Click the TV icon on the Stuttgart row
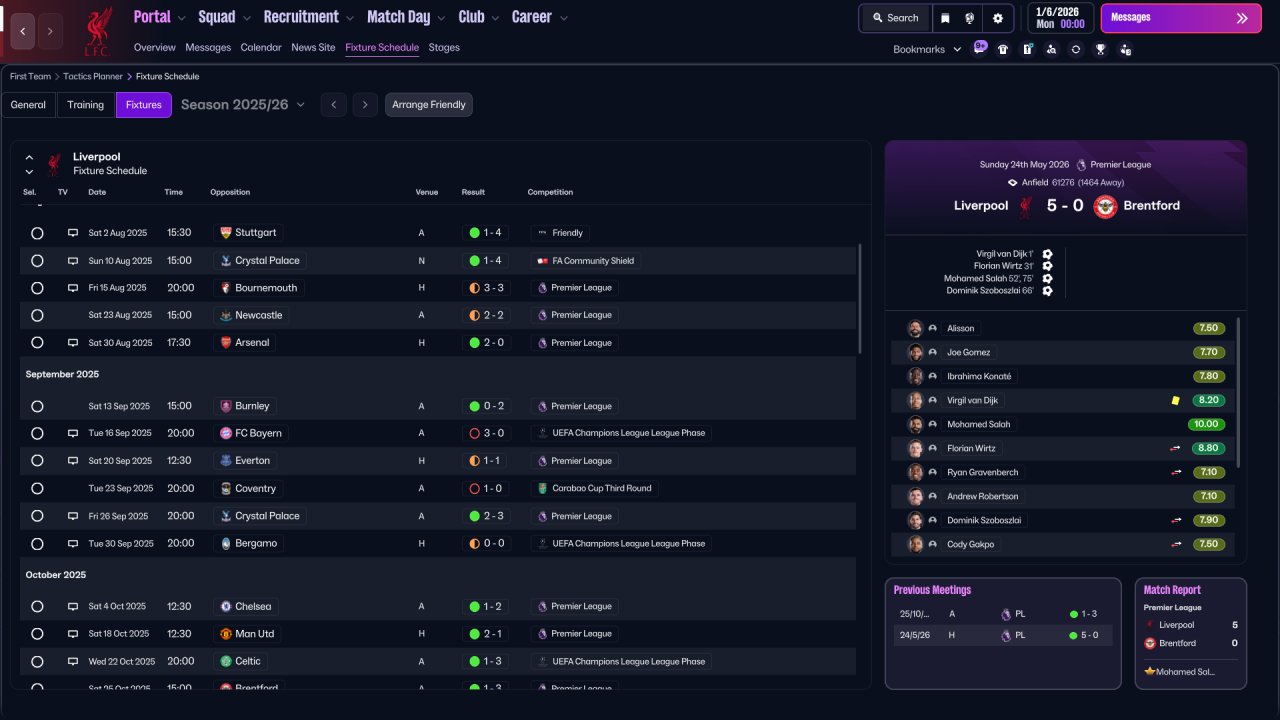This screenshot has width=1280, height=720. tap(73, 233)
